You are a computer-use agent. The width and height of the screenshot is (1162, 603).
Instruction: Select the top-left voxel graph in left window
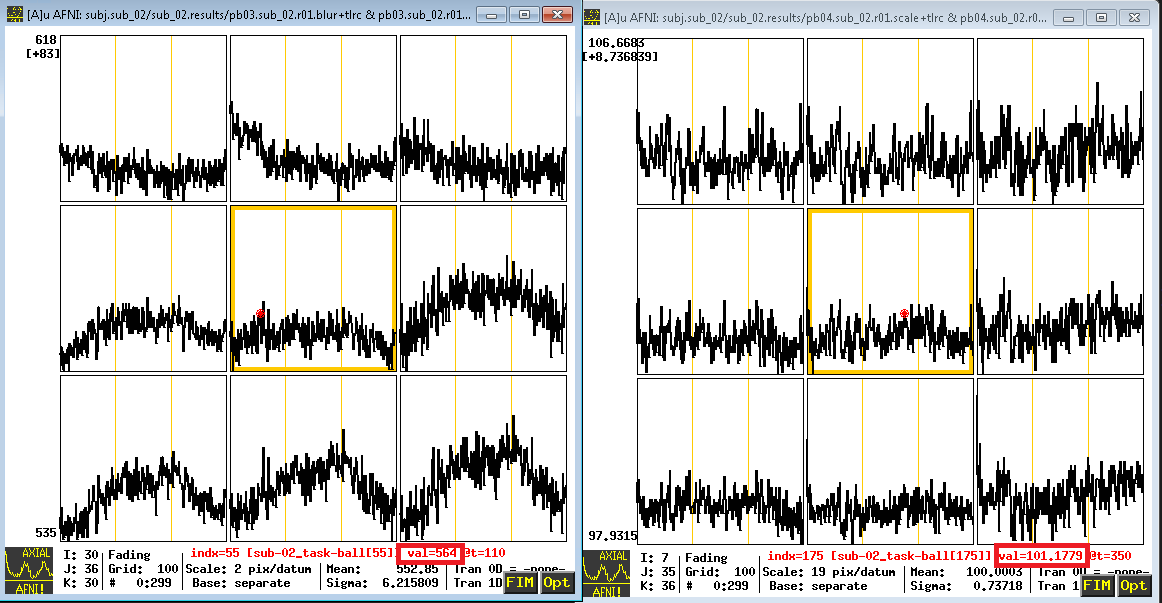pos(143,119)
